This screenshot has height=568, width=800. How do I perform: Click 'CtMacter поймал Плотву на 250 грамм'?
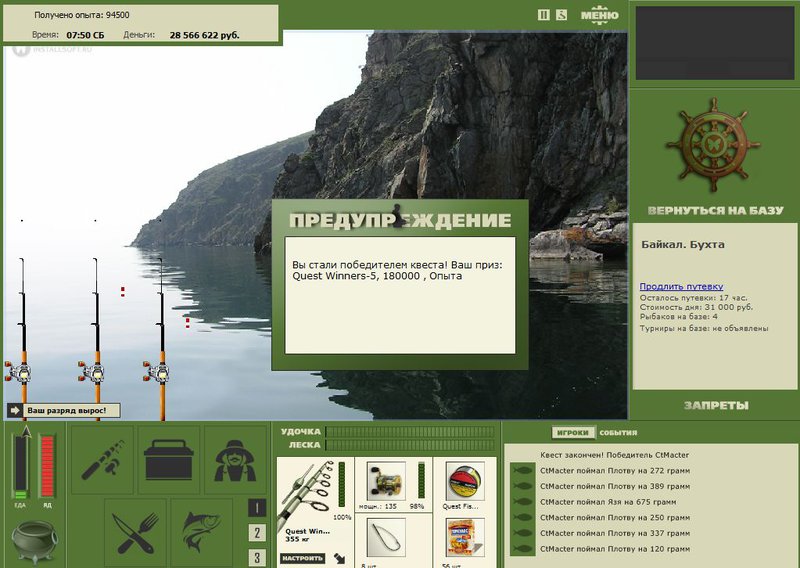615,517
